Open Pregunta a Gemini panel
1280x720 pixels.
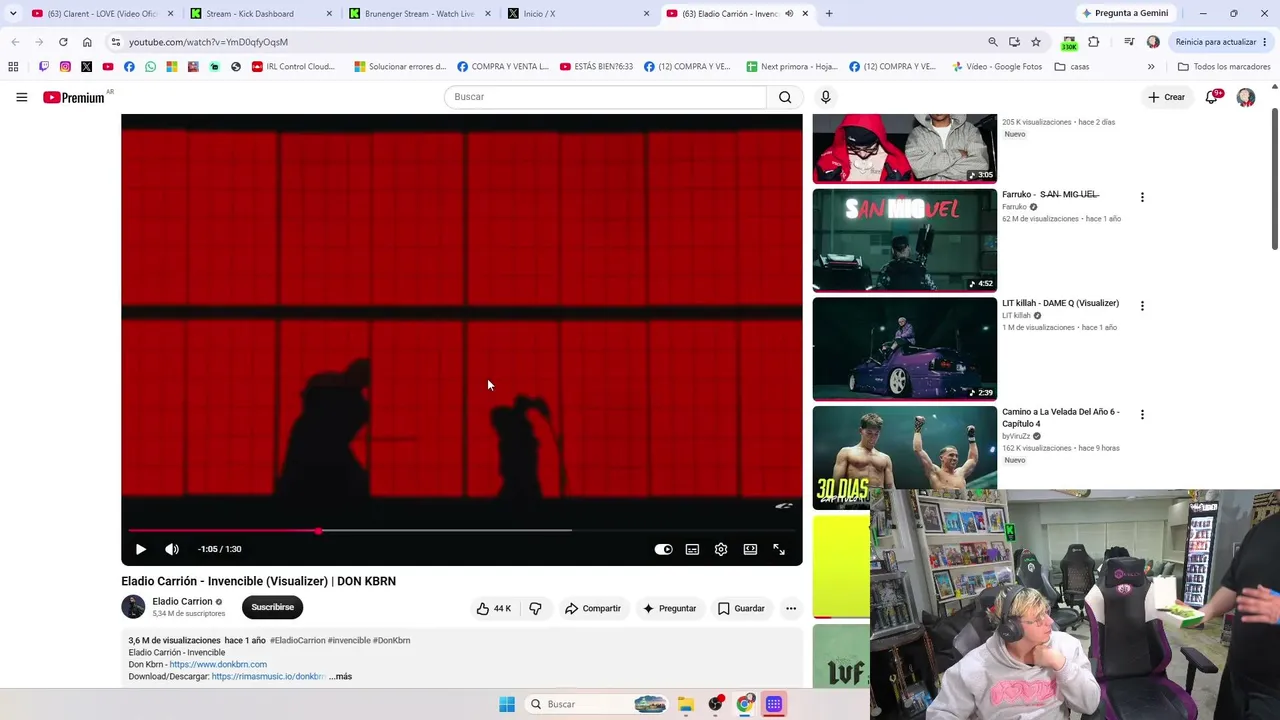pyautogui.click(x=1125, y=14)
